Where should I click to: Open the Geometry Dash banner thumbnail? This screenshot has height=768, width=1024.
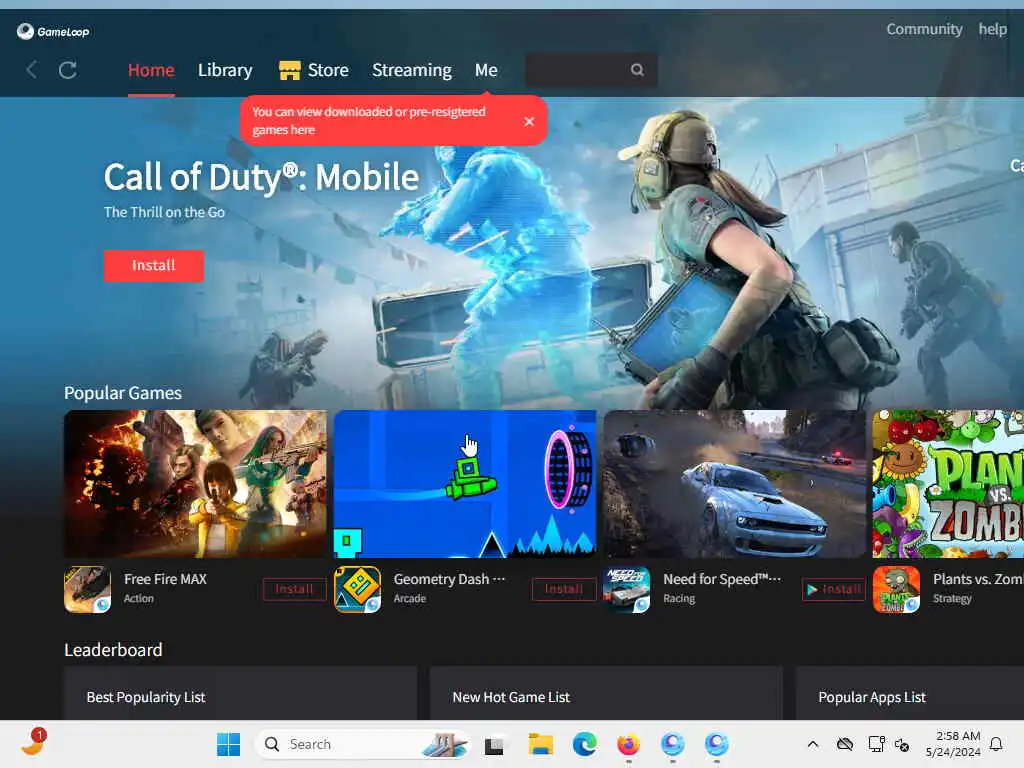click(465, 484)
